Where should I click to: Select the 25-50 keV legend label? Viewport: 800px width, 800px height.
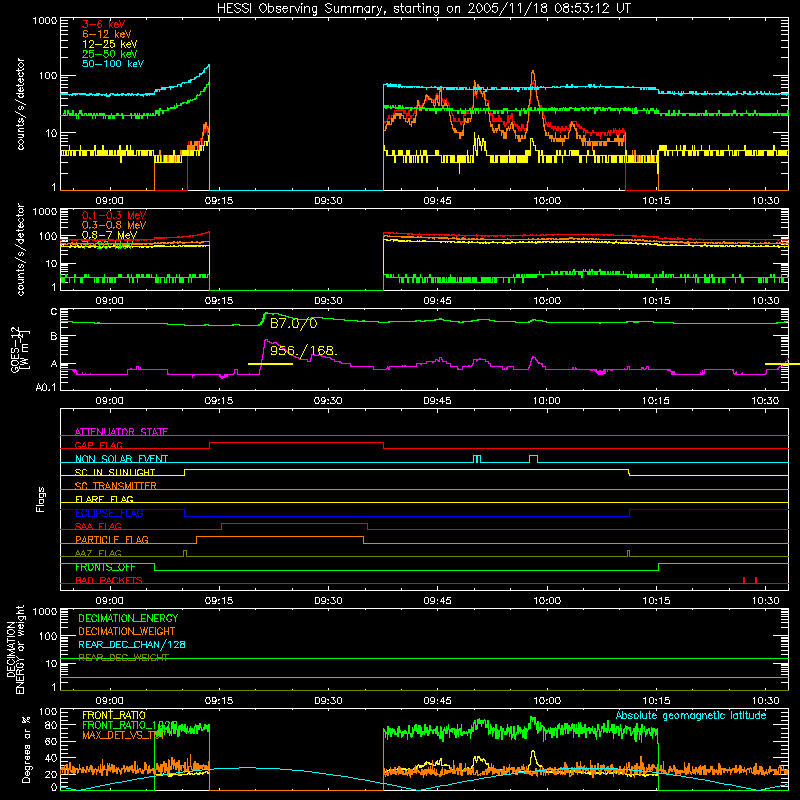point(110,54)
